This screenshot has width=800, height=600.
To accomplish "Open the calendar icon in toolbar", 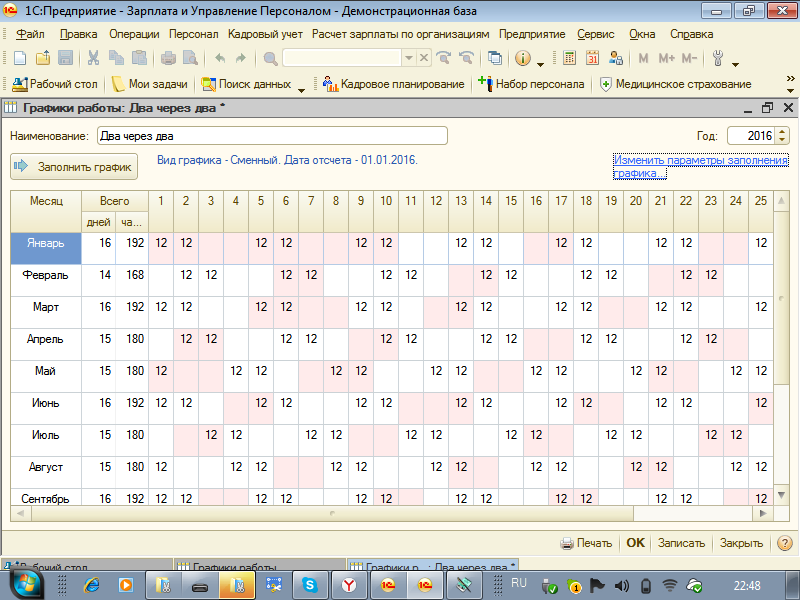I will (x=592, y=58).
